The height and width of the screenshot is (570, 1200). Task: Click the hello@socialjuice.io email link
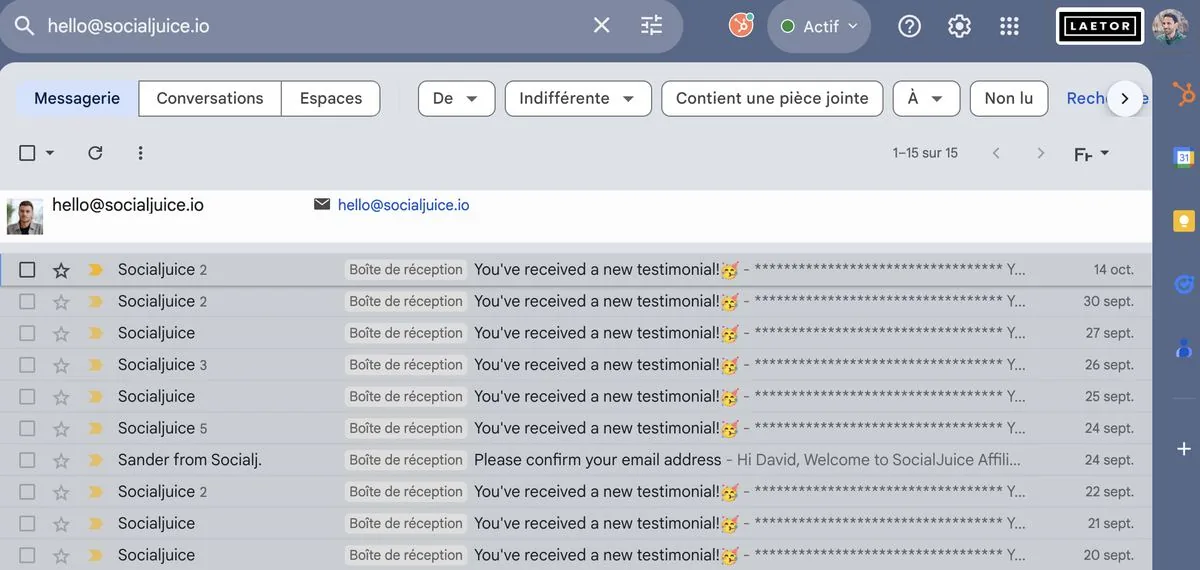403,205
